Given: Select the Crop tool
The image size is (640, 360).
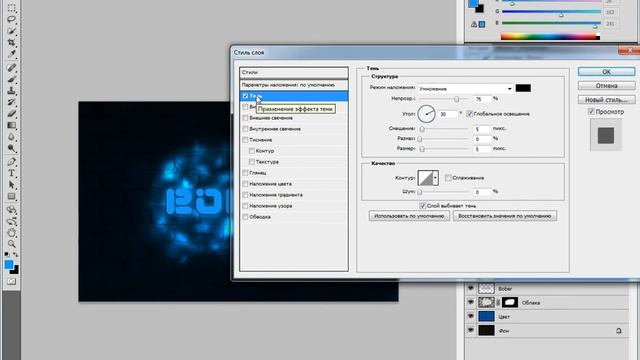Looking at the screenshot, I should coord(11,42).
